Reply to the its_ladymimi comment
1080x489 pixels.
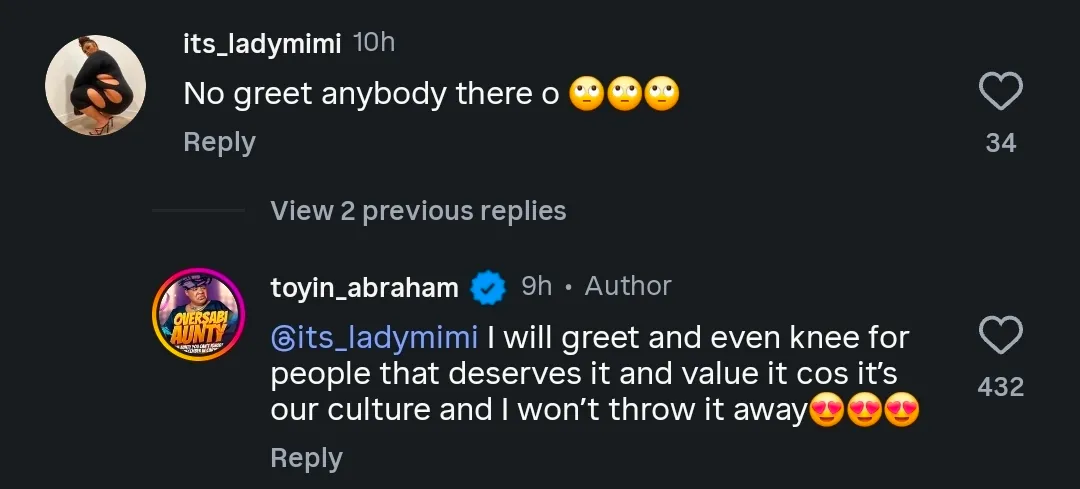(x=219, y=142)
